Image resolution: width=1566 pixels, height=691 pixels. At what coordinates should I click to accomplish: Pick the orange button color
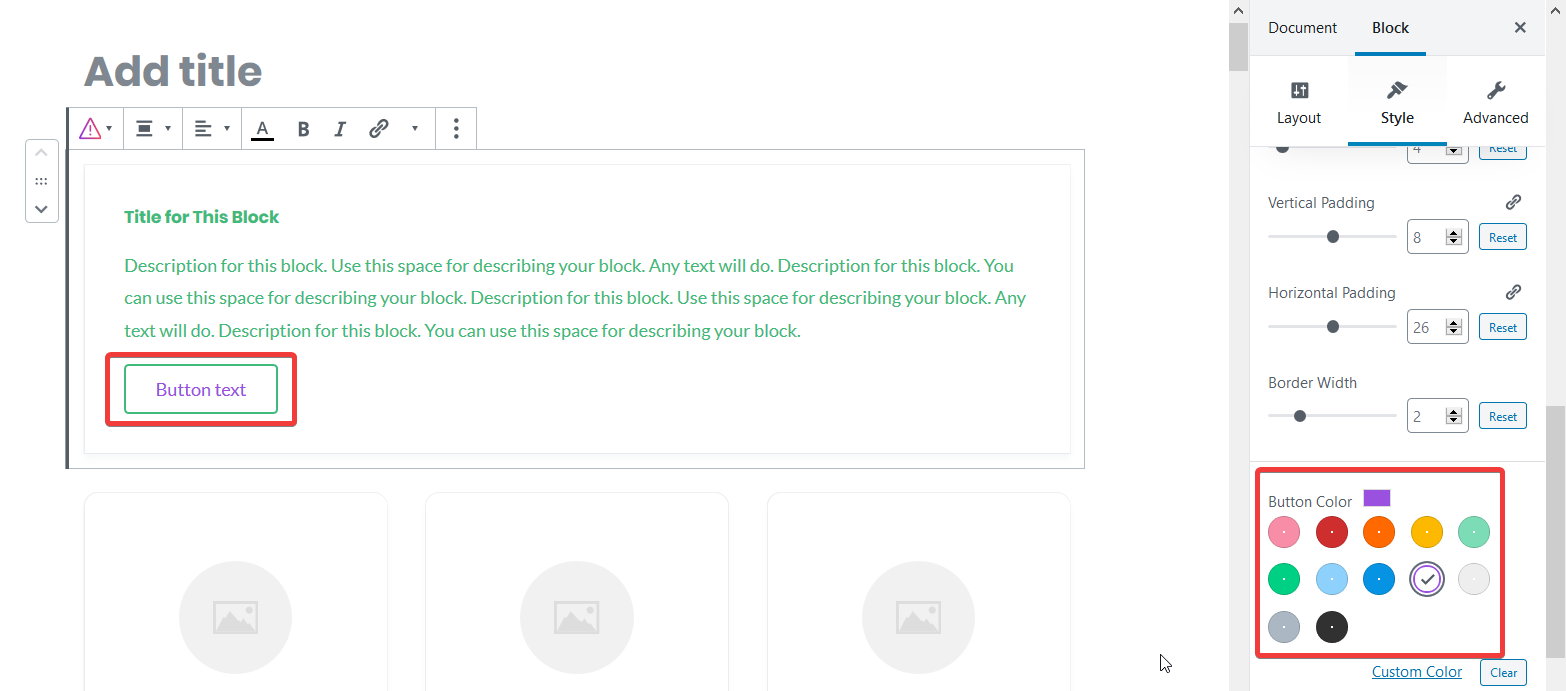(x=1379, y=532)
